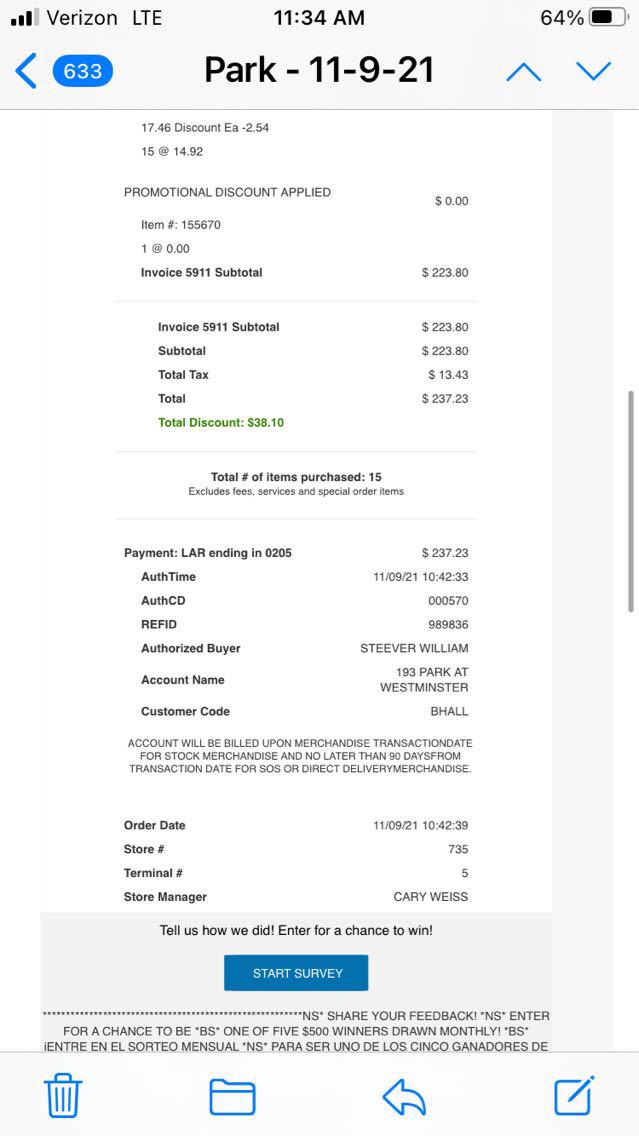
Task: Tap the cellular signal bars icon
Action: coord(22,18)
